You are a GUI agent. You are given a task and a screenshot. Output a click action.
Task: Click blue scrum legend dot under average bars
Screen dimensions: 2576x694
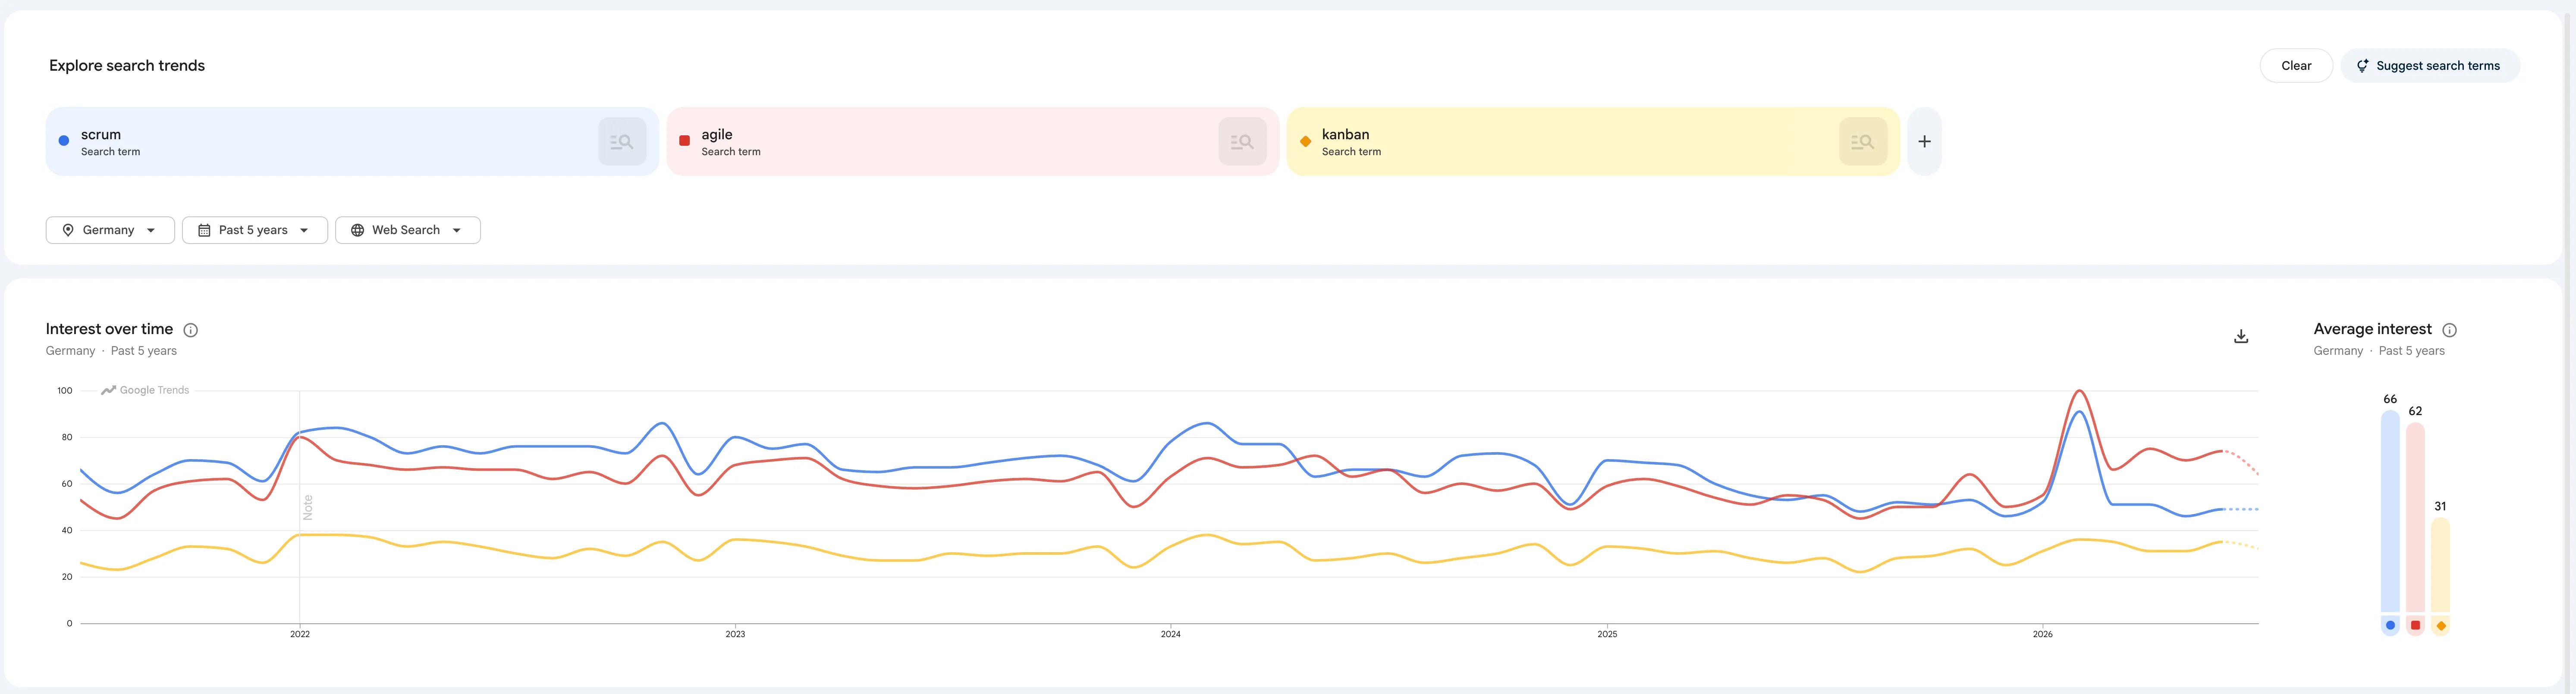2390,626
